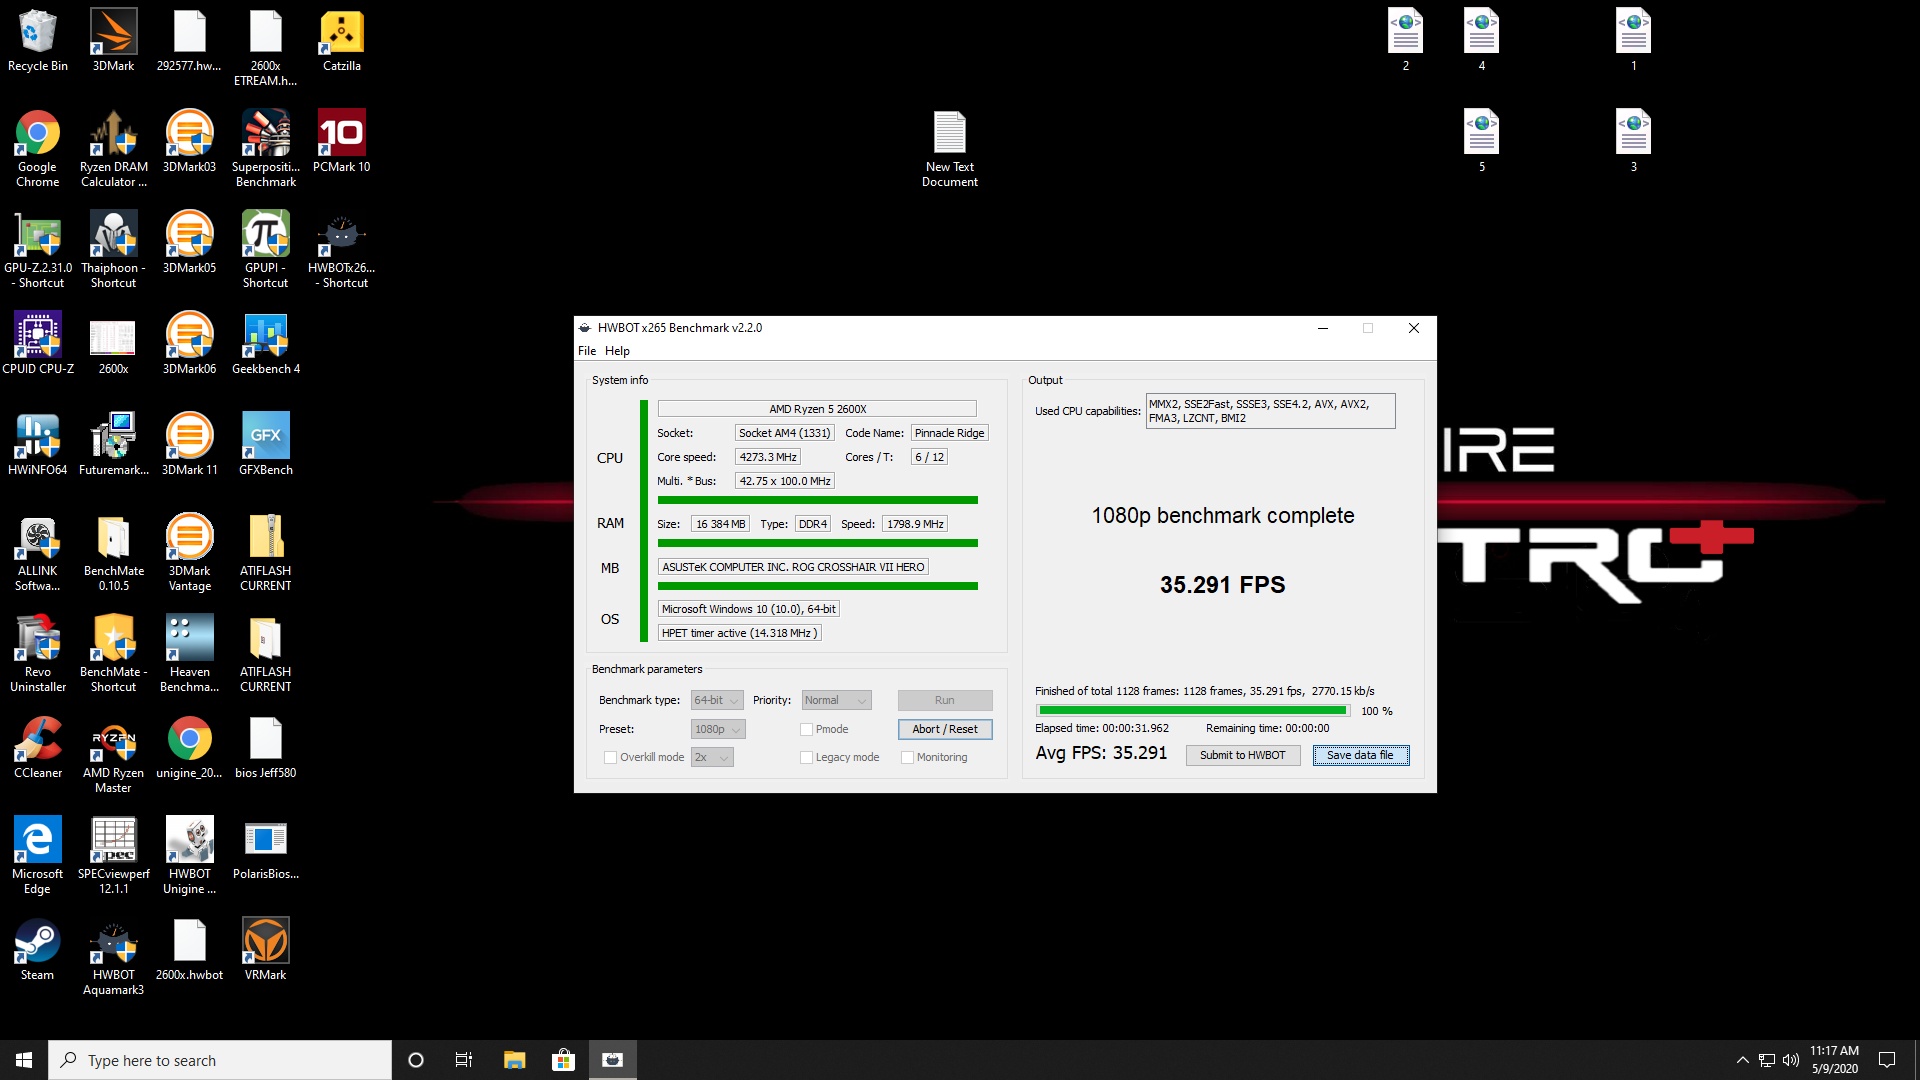Enable Legacy mode checkbox
The image size is (1920, 1080).
click(x=806, y=757)
